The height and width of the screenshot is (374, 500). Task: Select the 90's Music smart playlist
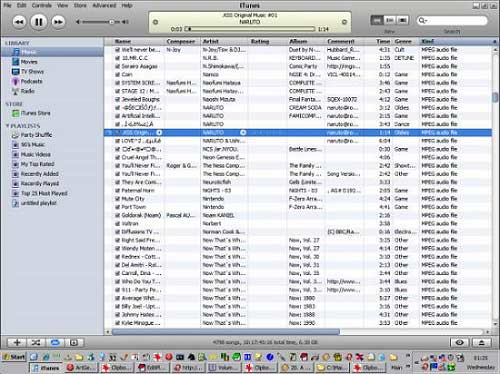tap(32, 145)
